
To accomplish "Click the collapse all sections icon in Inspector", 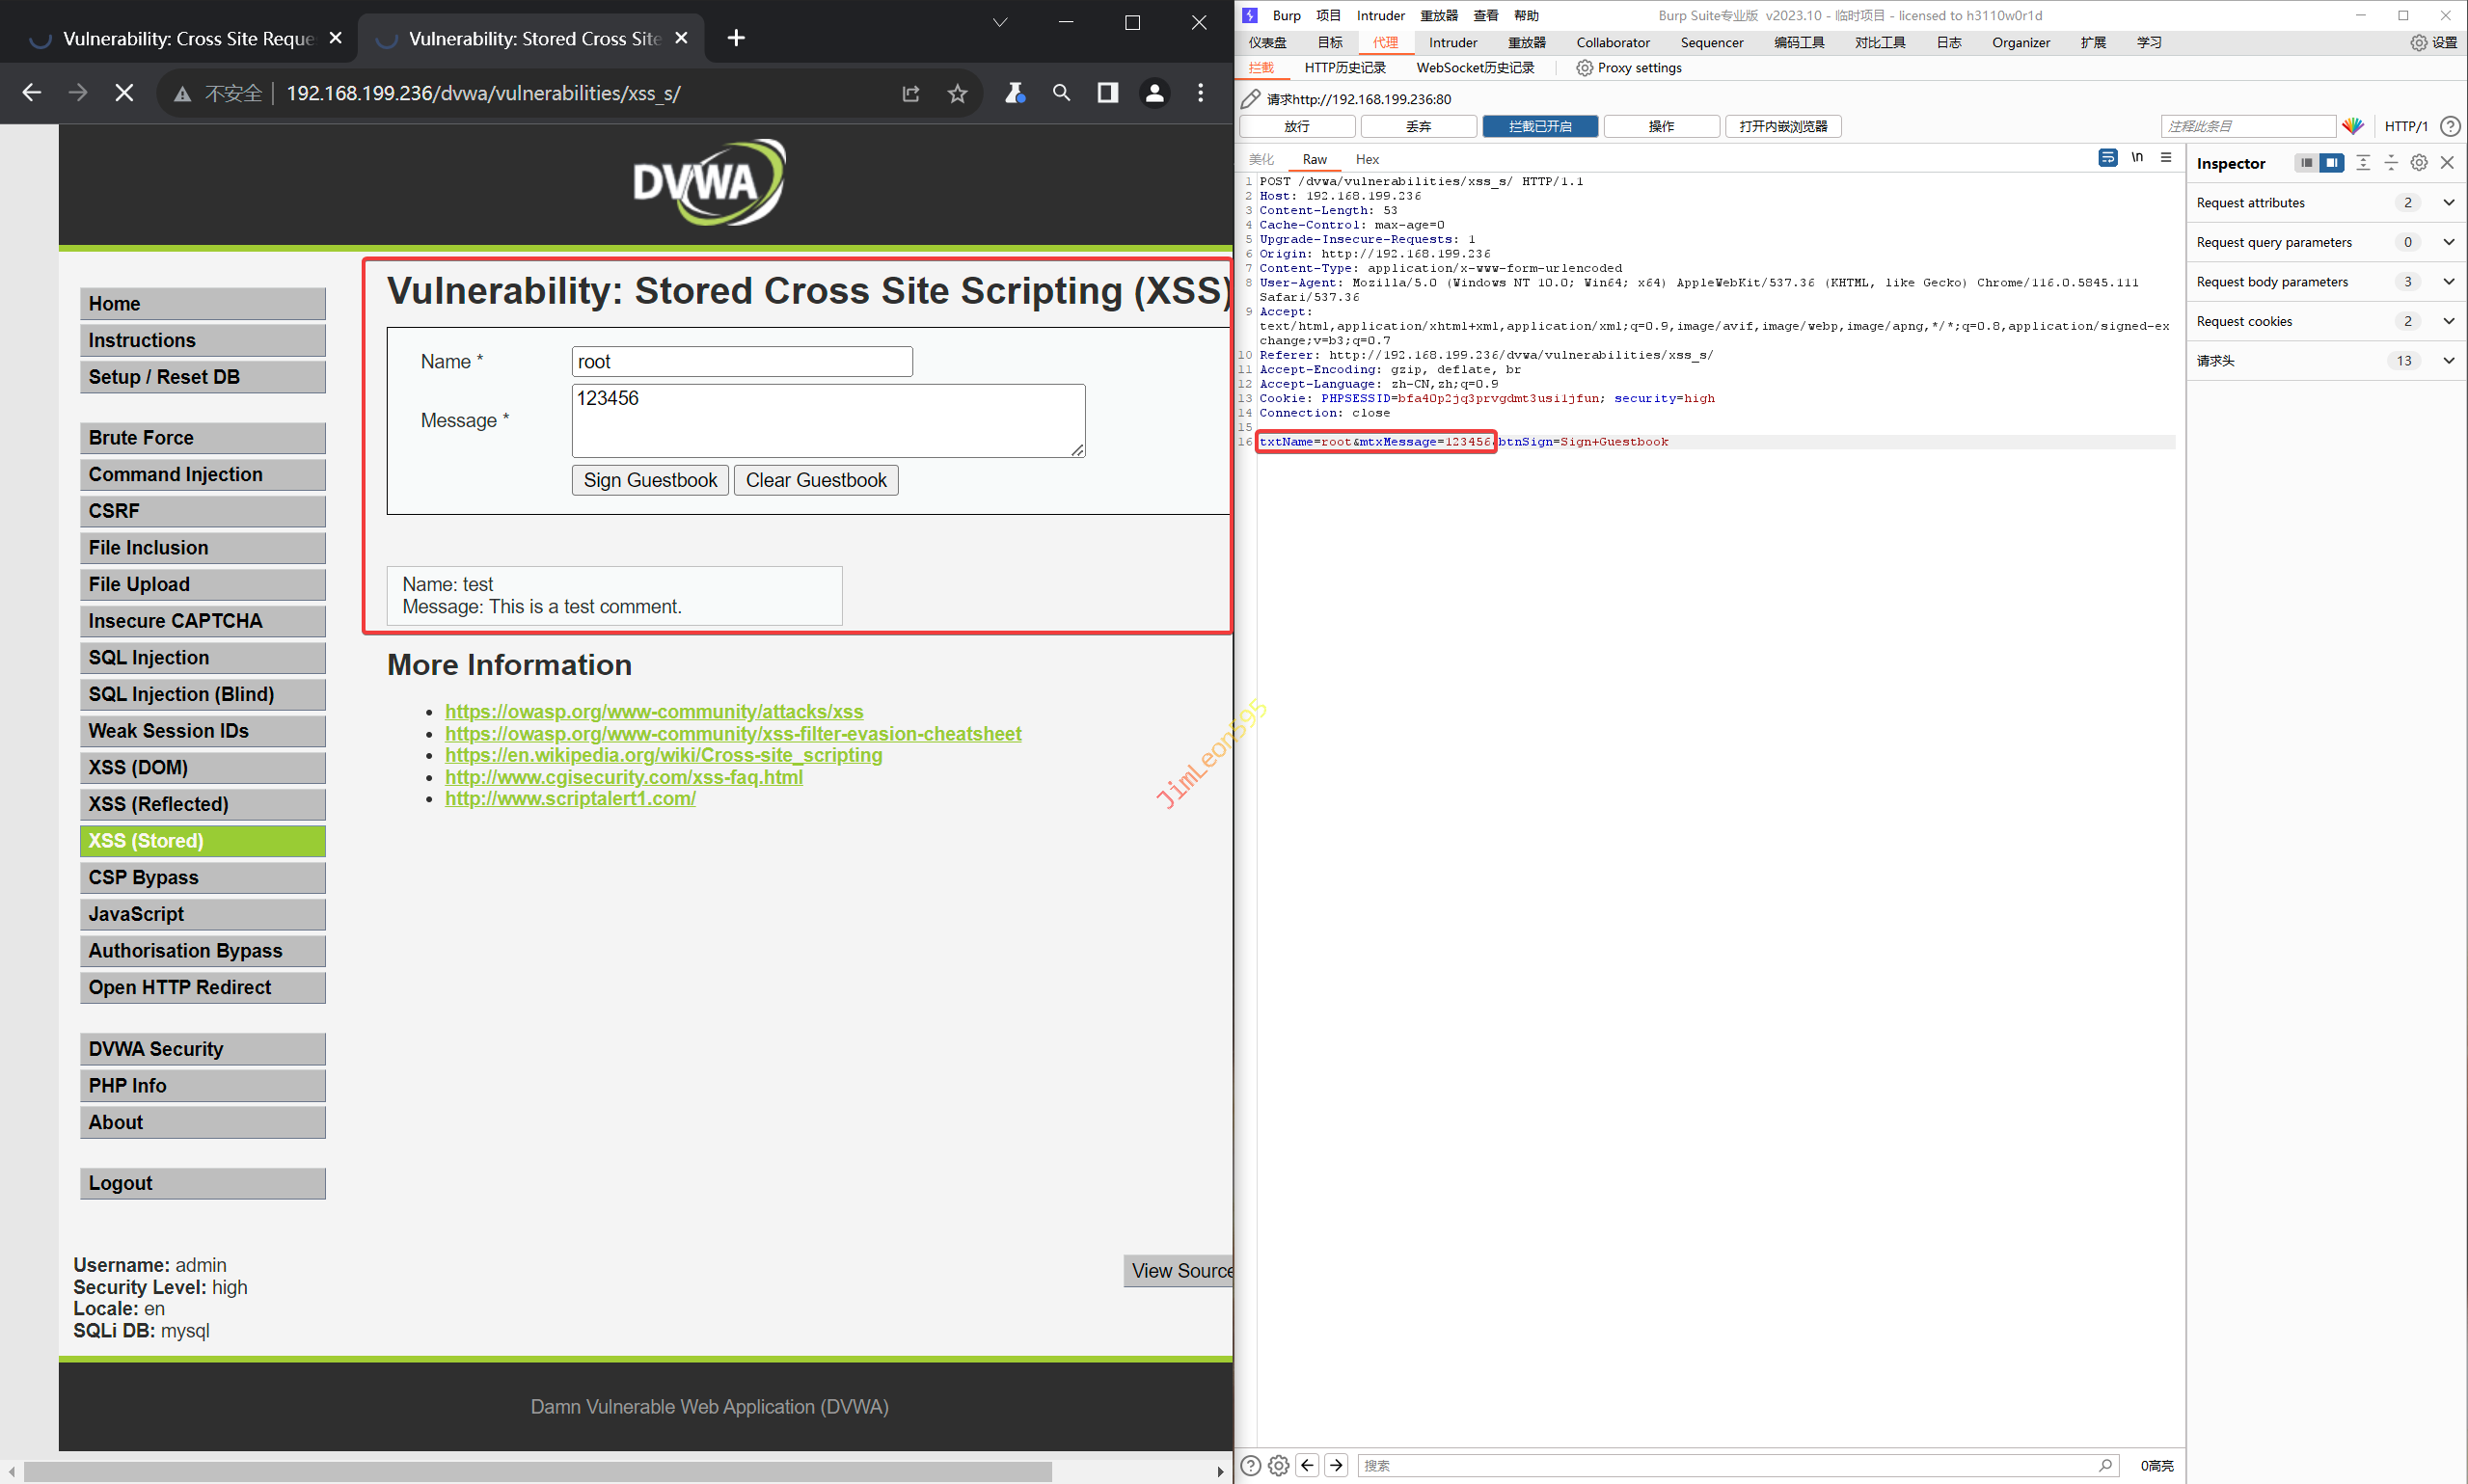I will click(x=2390, y=163).
